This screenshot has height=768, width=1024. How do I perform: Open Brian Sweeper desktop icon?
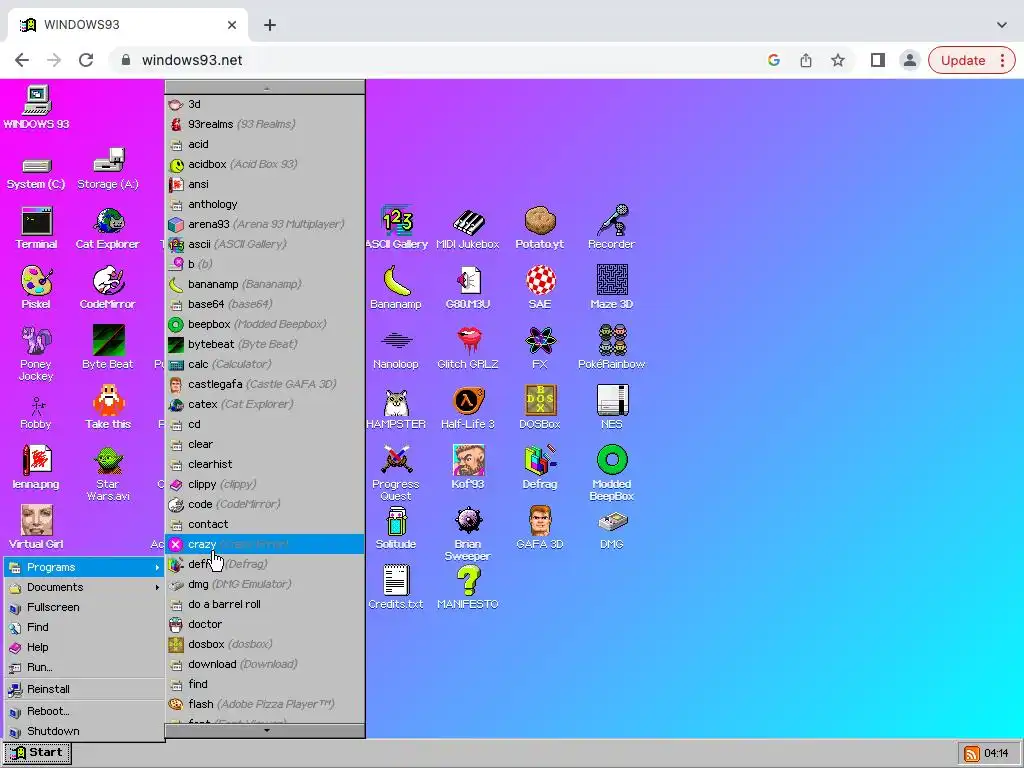click(468, 534)
